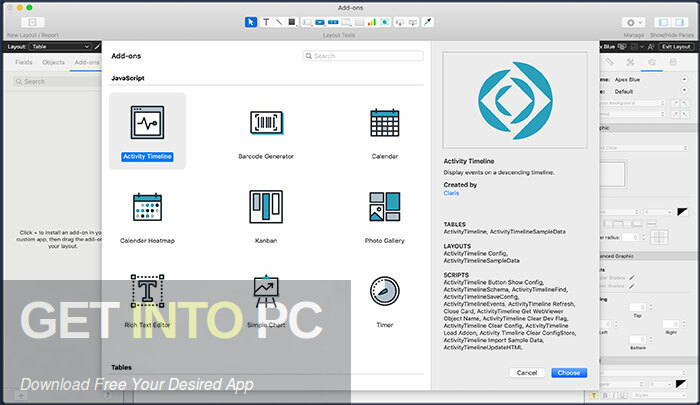The width and height of the screenshot is (700, 405).
Task: Click the Cancel button
Action: (527, 372)
